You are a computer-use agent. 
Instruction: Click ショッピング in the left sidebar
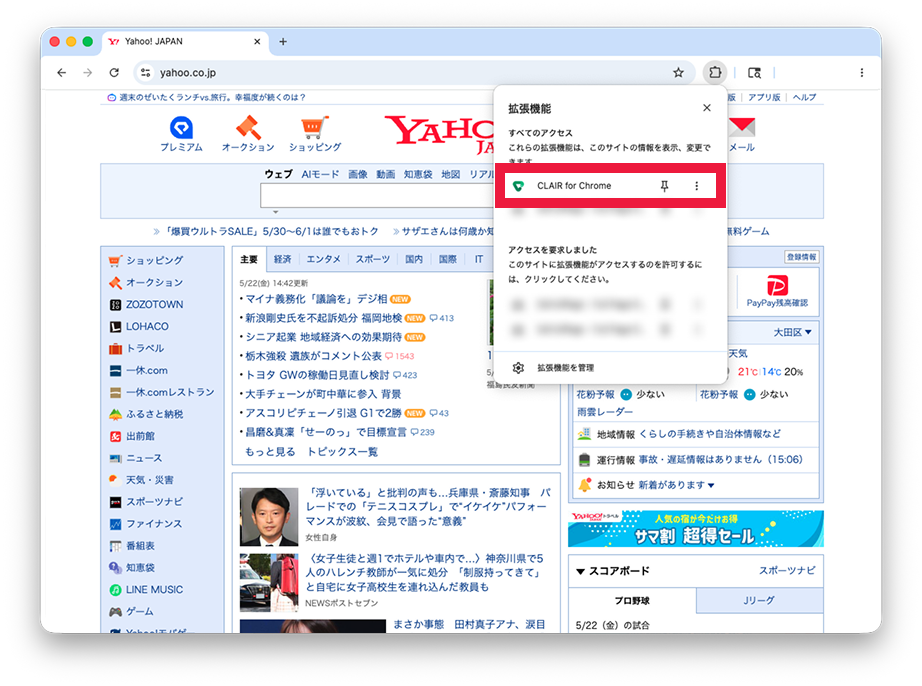(155, 260)
